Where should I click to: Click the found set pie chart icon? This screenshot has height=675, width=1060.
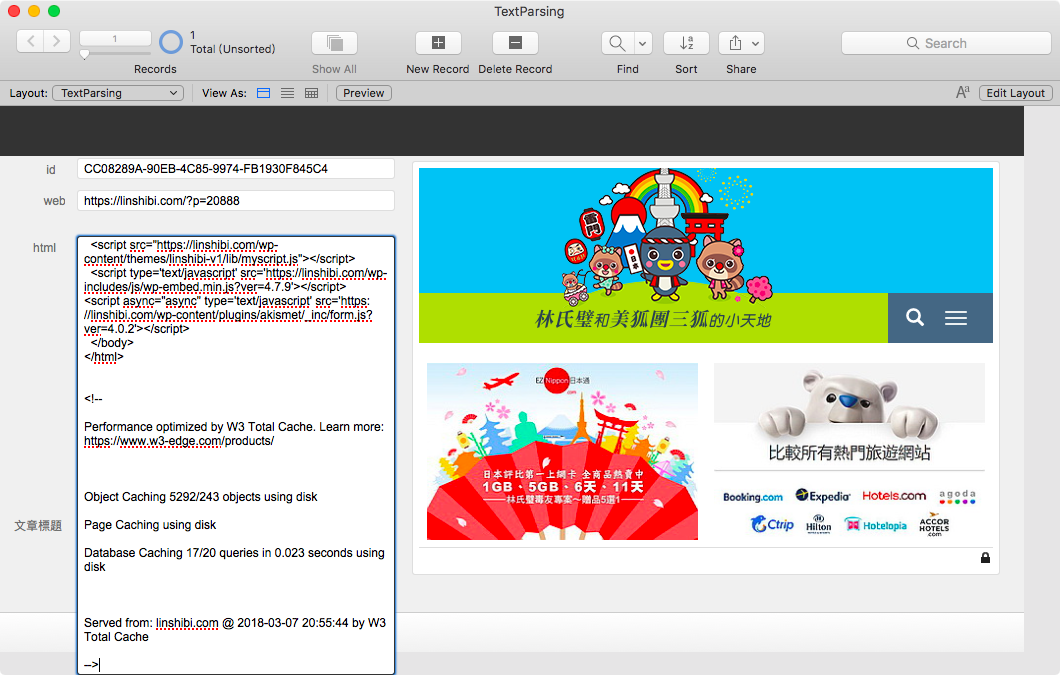(x=171, y=42)
